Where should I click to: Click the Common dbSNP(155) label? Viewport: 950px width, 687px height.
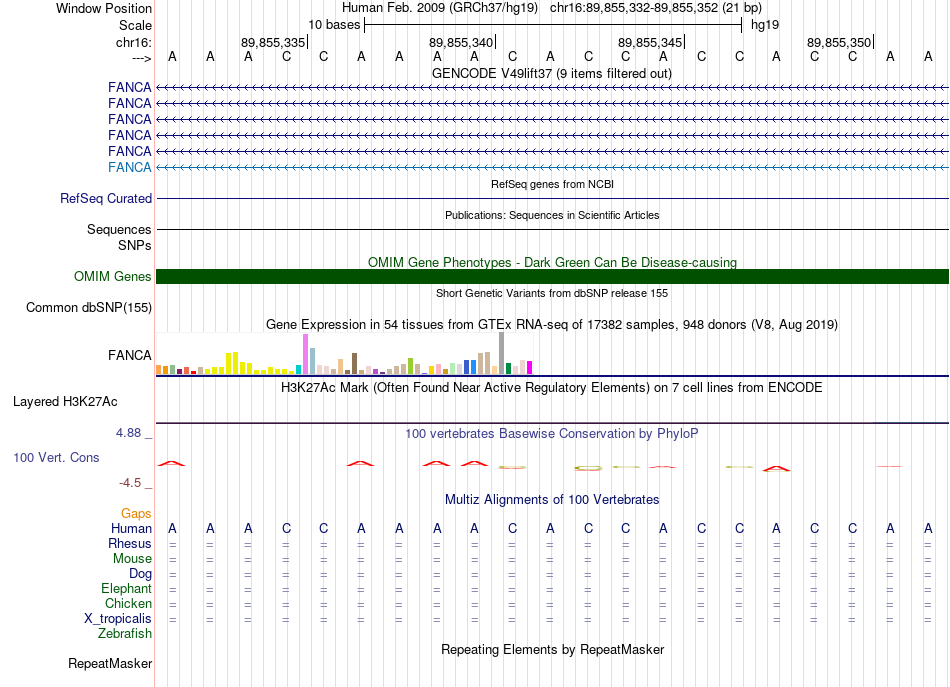[89, 307]
